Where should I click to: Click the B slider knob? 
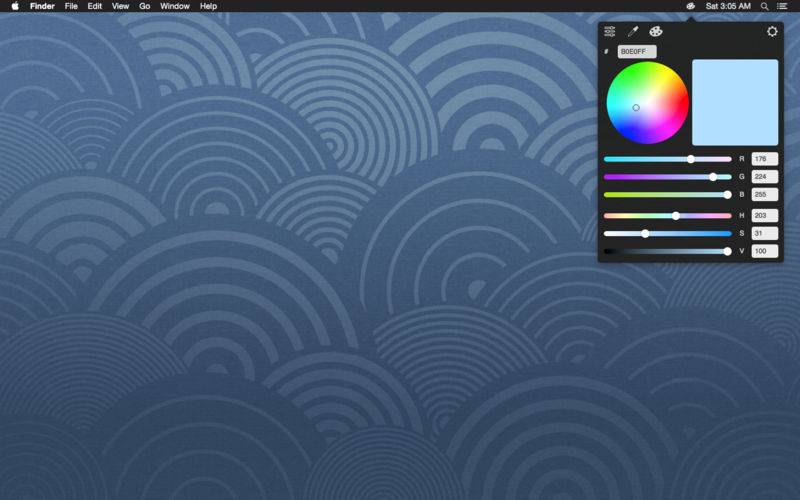click(x=728, y=195)
